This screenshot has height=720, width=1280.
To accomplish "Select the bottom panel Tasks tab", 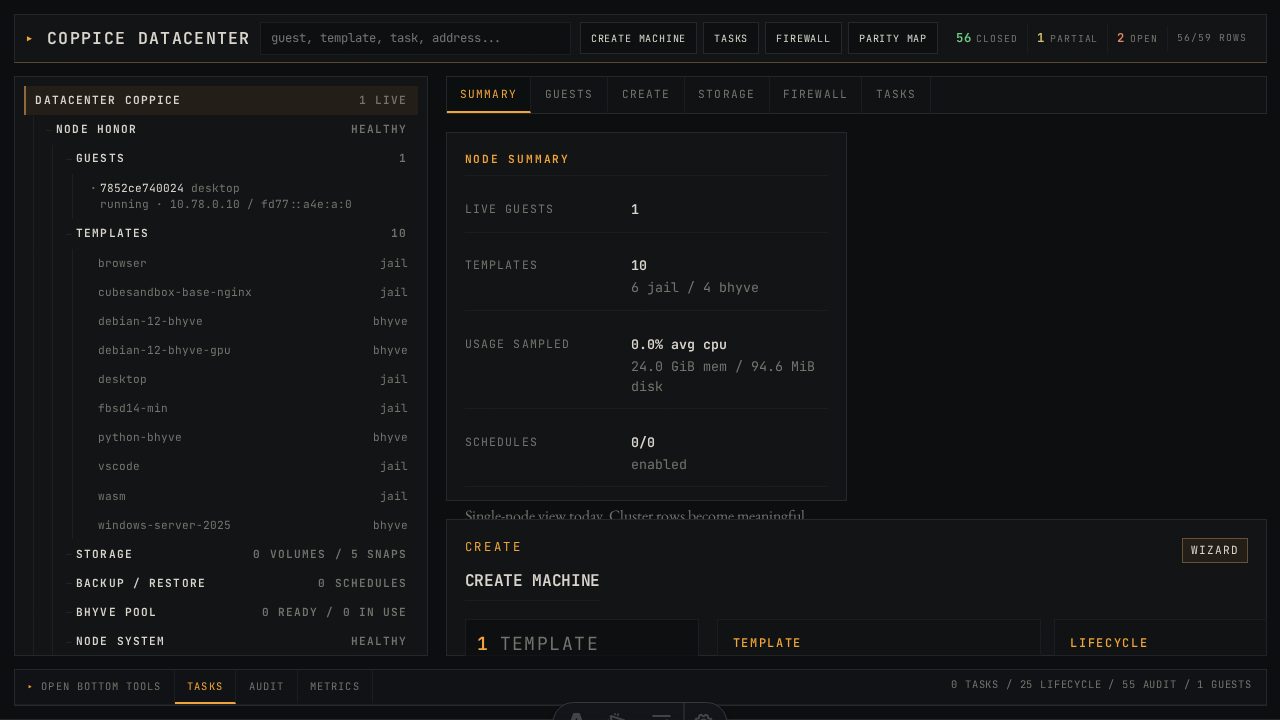I will pyautogui.click(x=205, y=687).
